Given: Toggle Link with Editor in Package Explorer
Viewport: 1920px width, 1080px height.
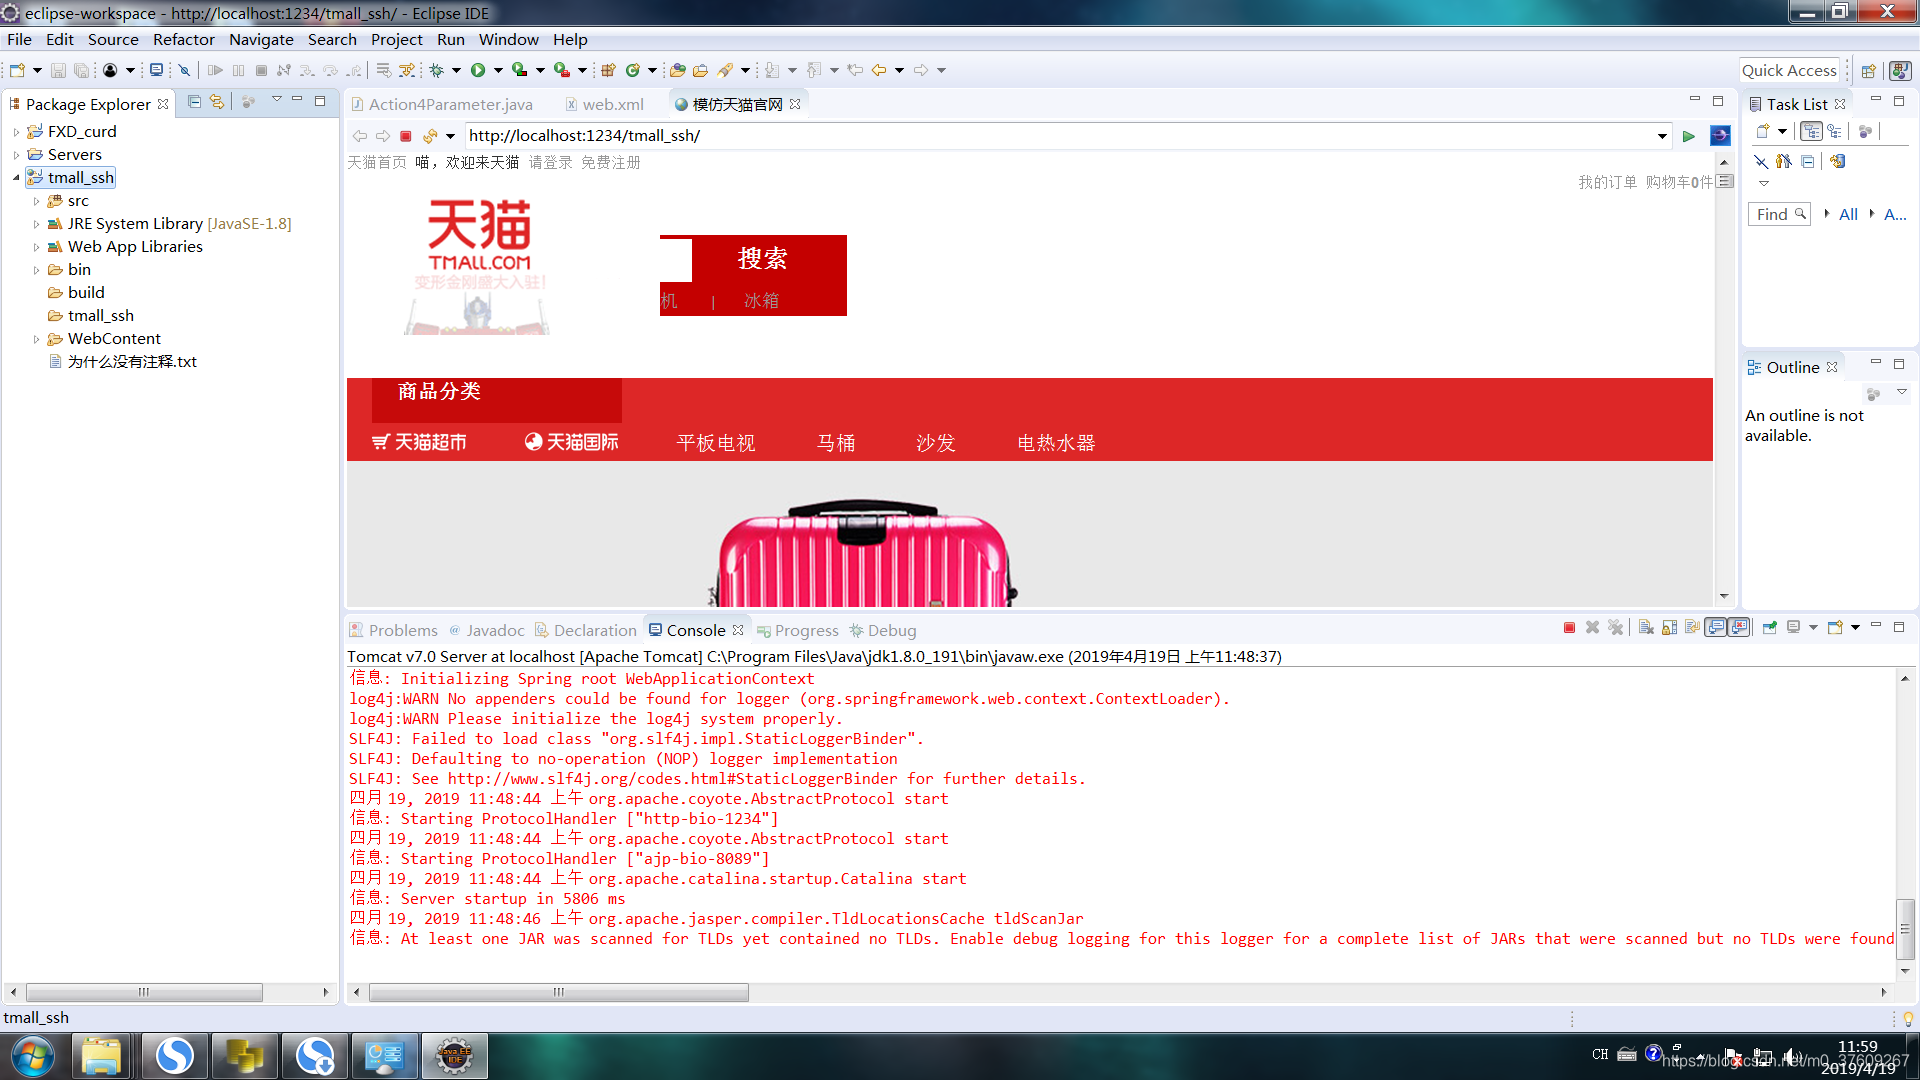Looking at the screenshot, I should (217, 102).
